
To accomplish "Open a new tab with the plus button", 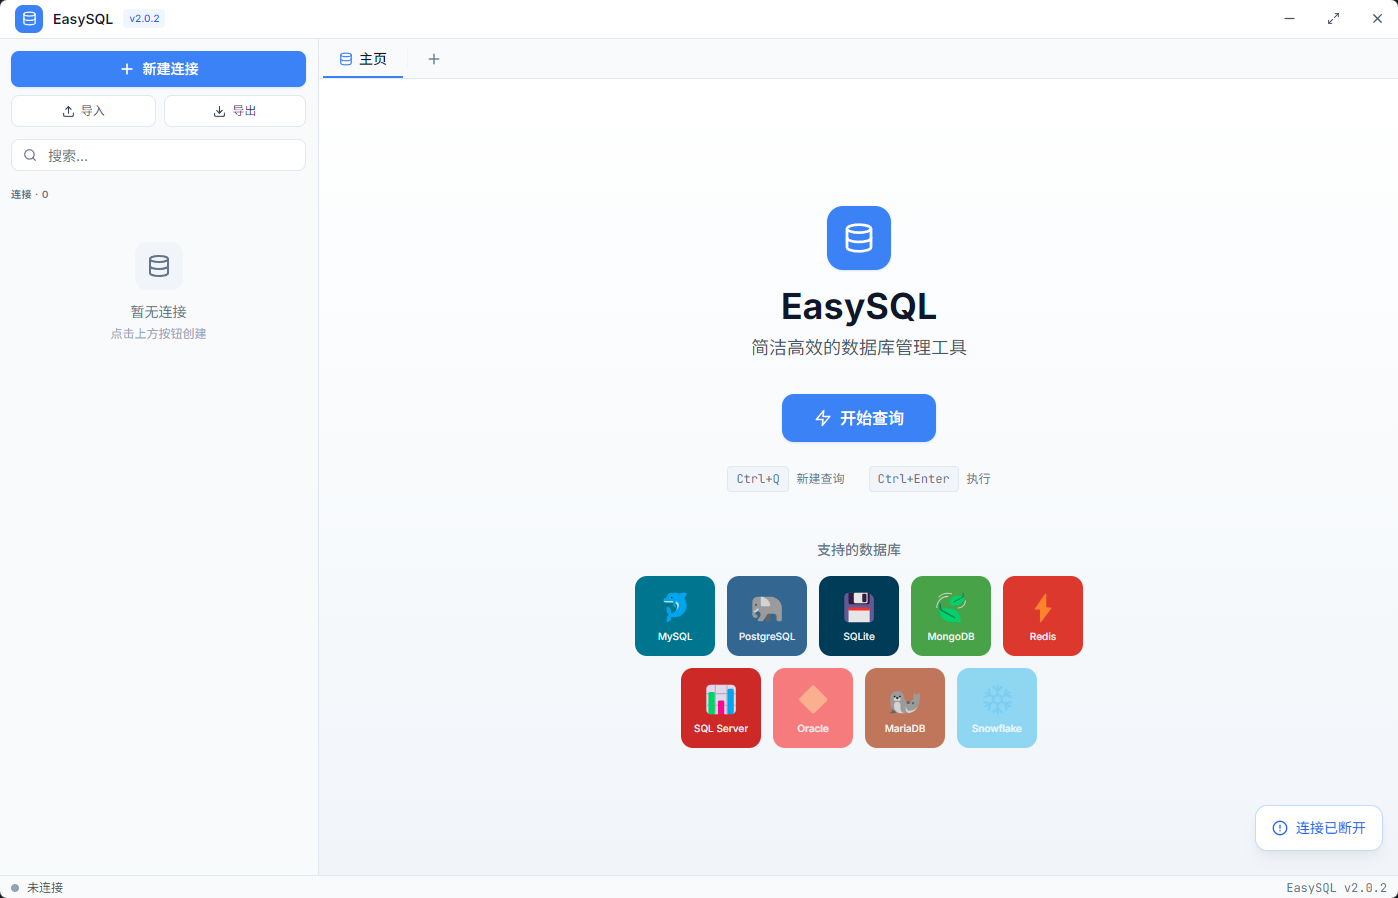I will pos(433,59).
